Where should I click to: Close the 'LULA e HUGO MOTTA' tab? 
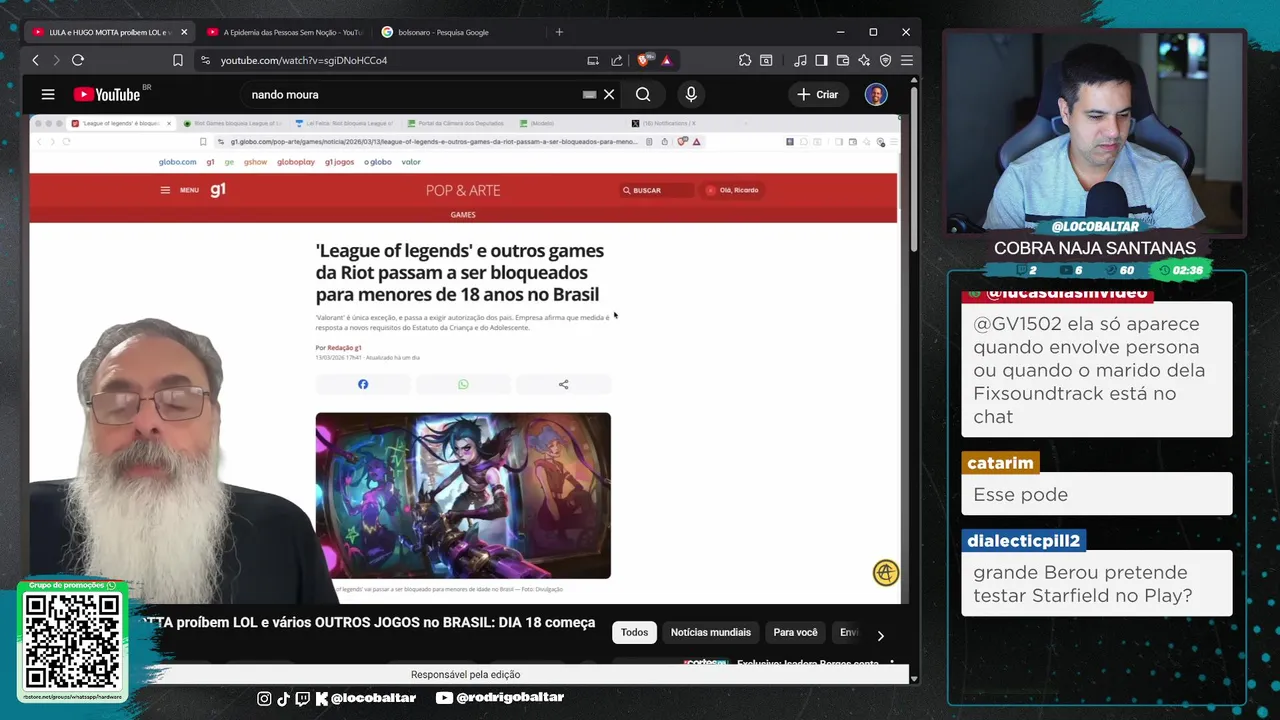click(184, 32)
